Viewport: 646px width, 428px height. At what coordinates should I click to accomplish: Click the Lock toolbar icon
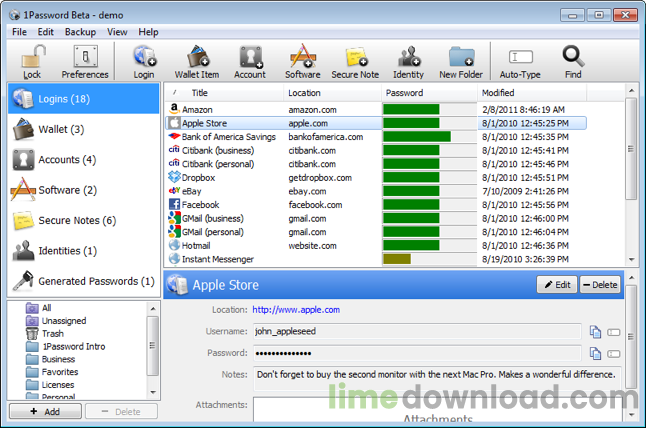click(32, 60)
